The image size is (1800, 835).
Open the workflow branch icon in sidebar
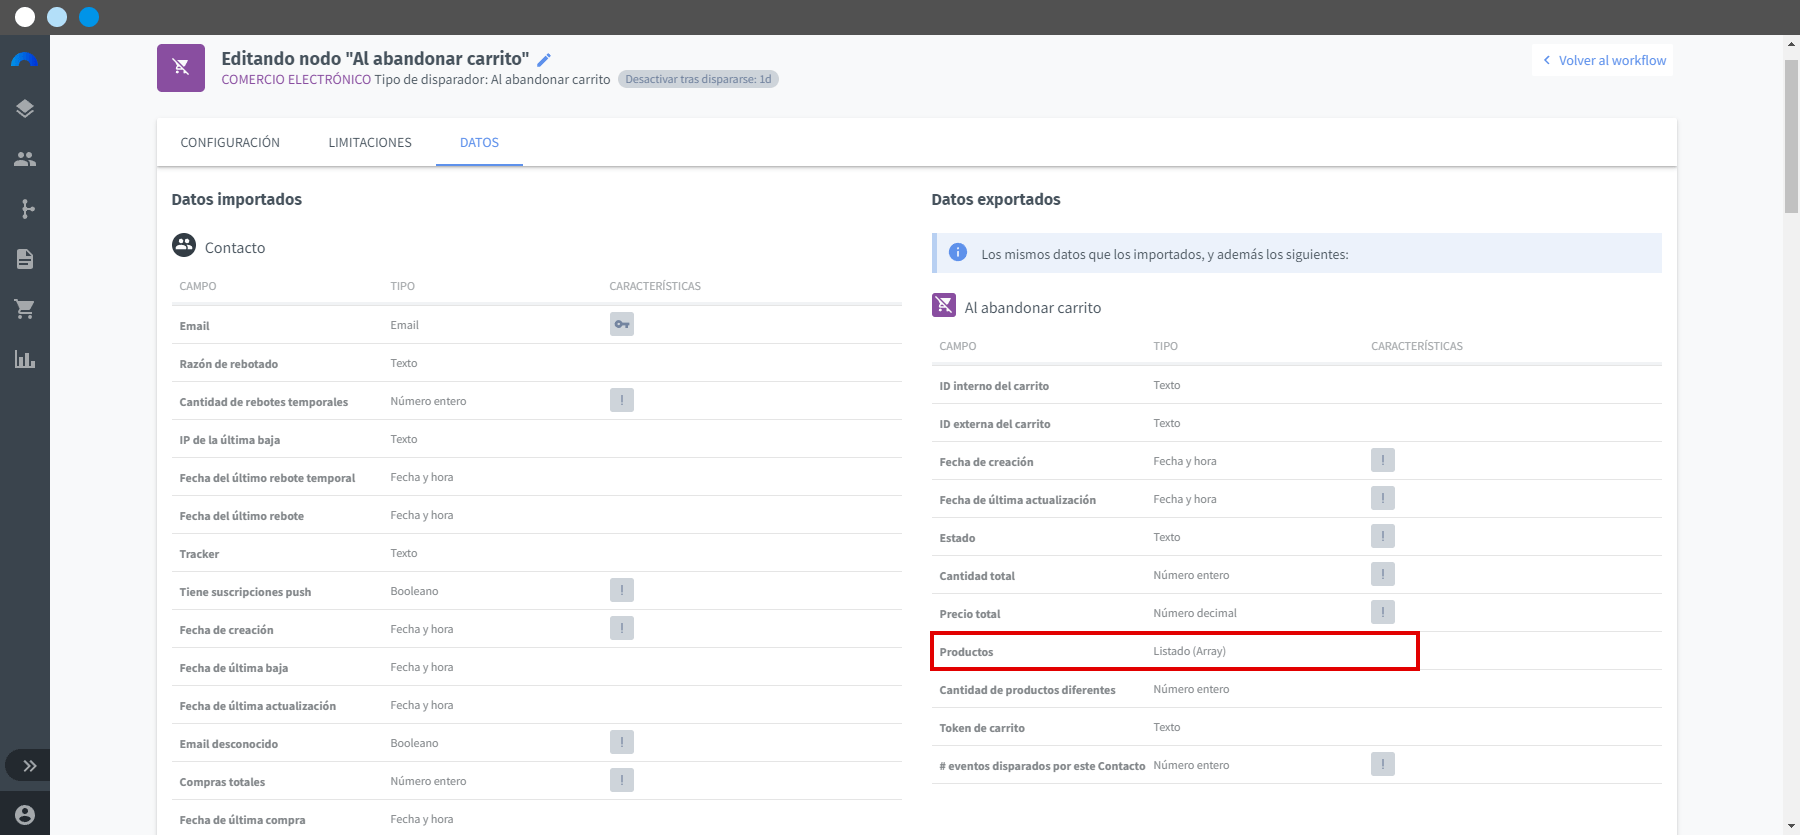coord(27,209)
